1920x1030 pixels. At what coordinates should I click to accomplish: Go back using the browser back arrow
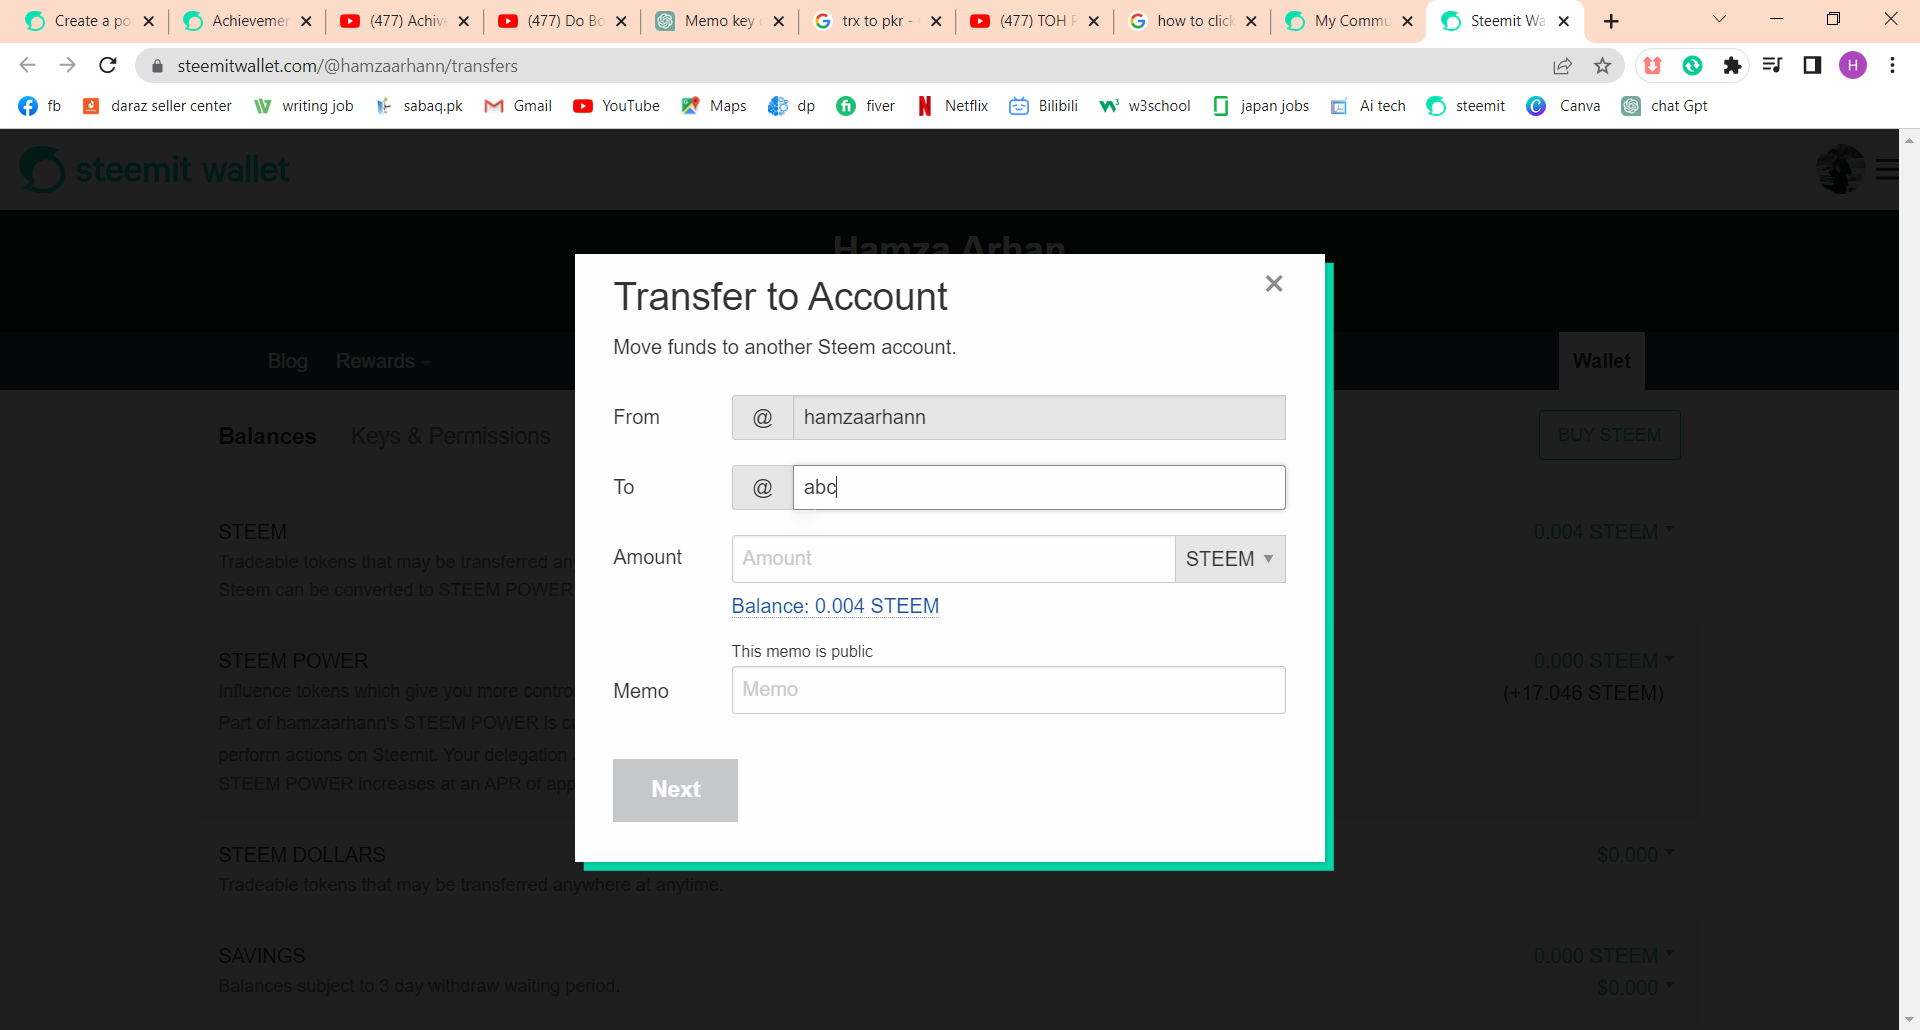(x=27, y=65)
